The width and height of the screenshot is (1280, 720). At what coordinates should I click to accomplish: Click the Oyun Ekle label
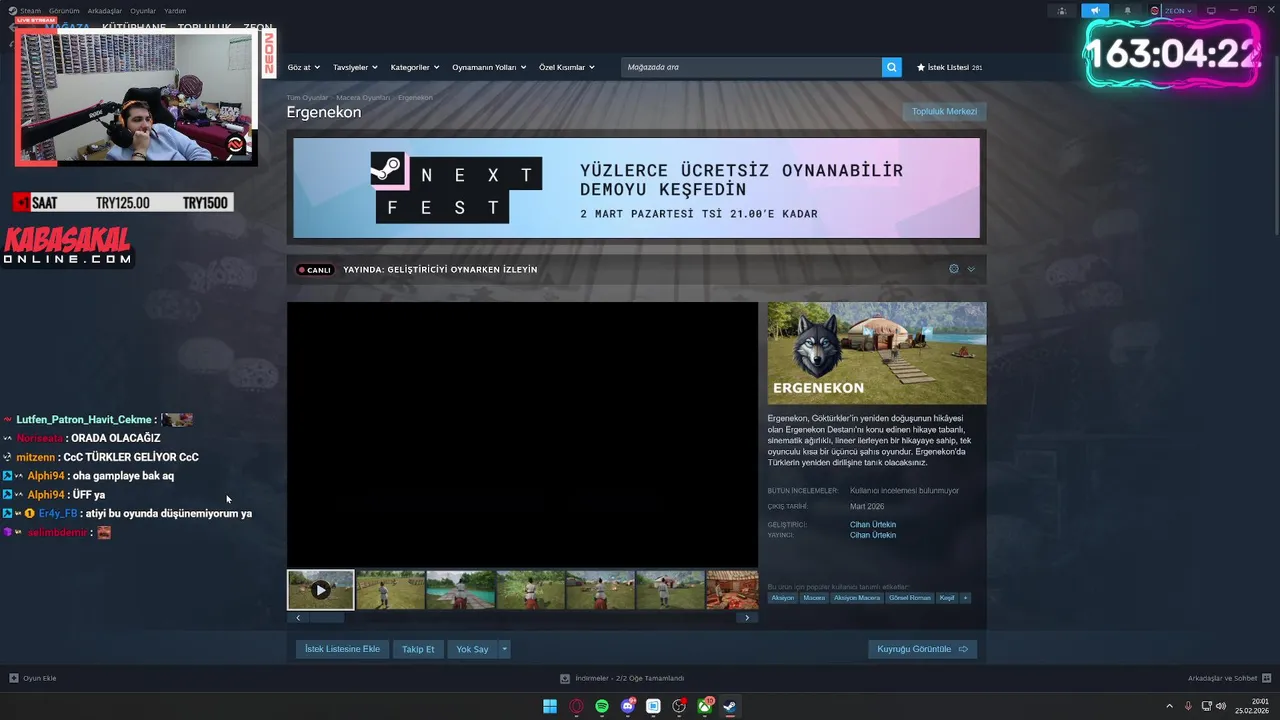[40, 678]
